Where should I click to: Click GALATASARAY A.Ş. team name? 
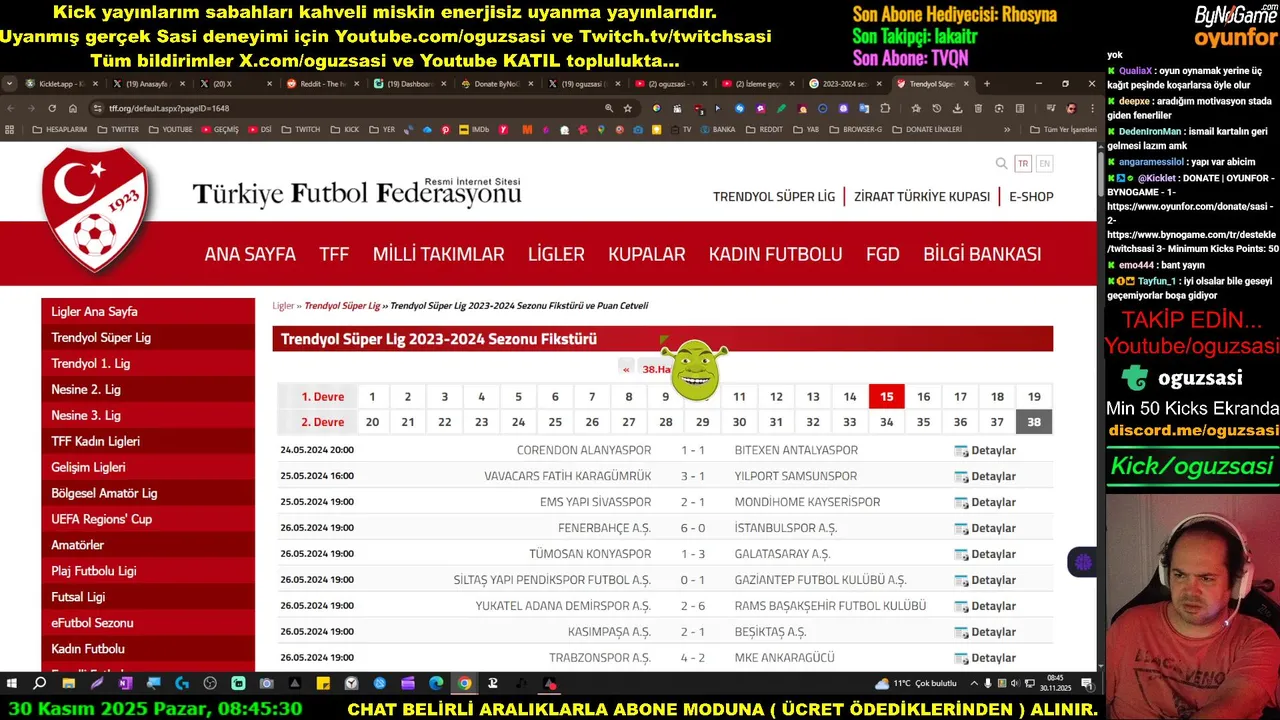pos(782,554)
